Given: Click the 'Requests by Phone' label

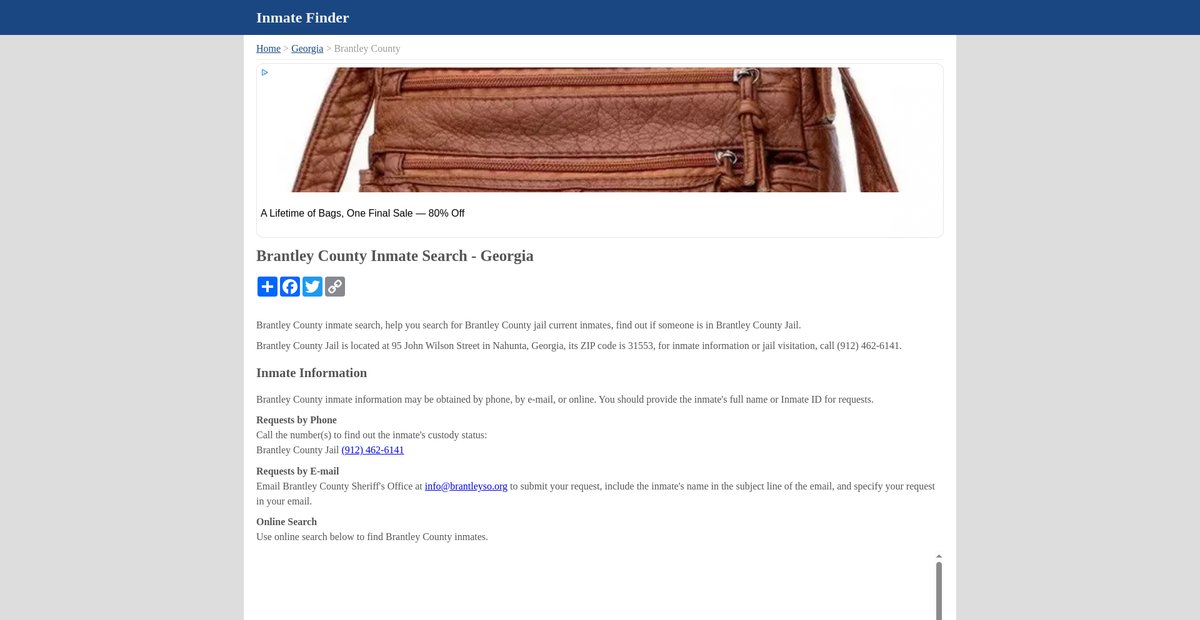Looking at the screenshot, I should point(296,420).
